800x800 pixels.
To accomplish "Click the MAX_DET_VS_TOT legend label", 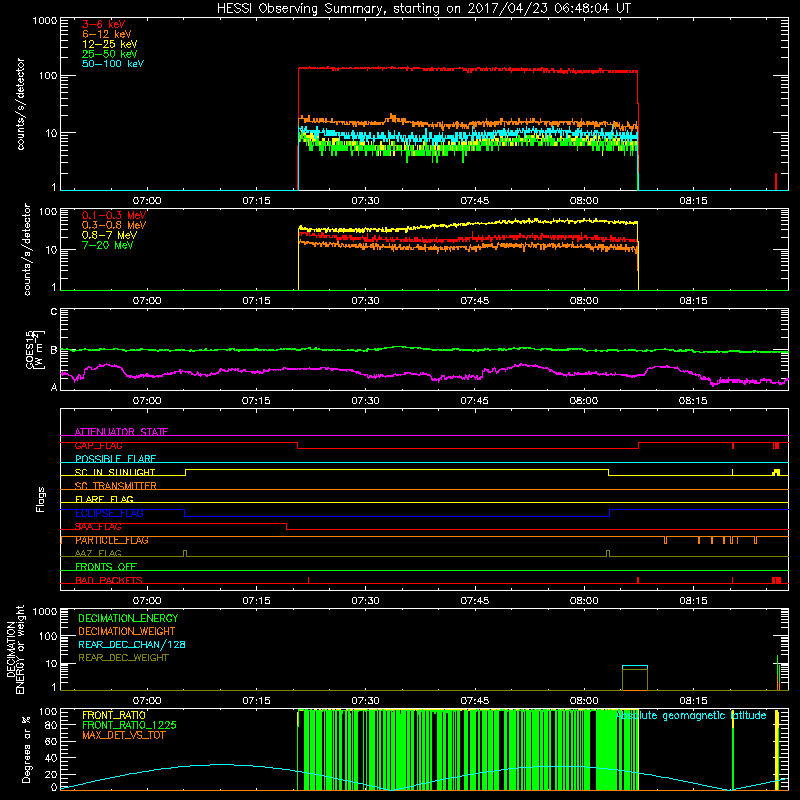I will click(123, 735).
